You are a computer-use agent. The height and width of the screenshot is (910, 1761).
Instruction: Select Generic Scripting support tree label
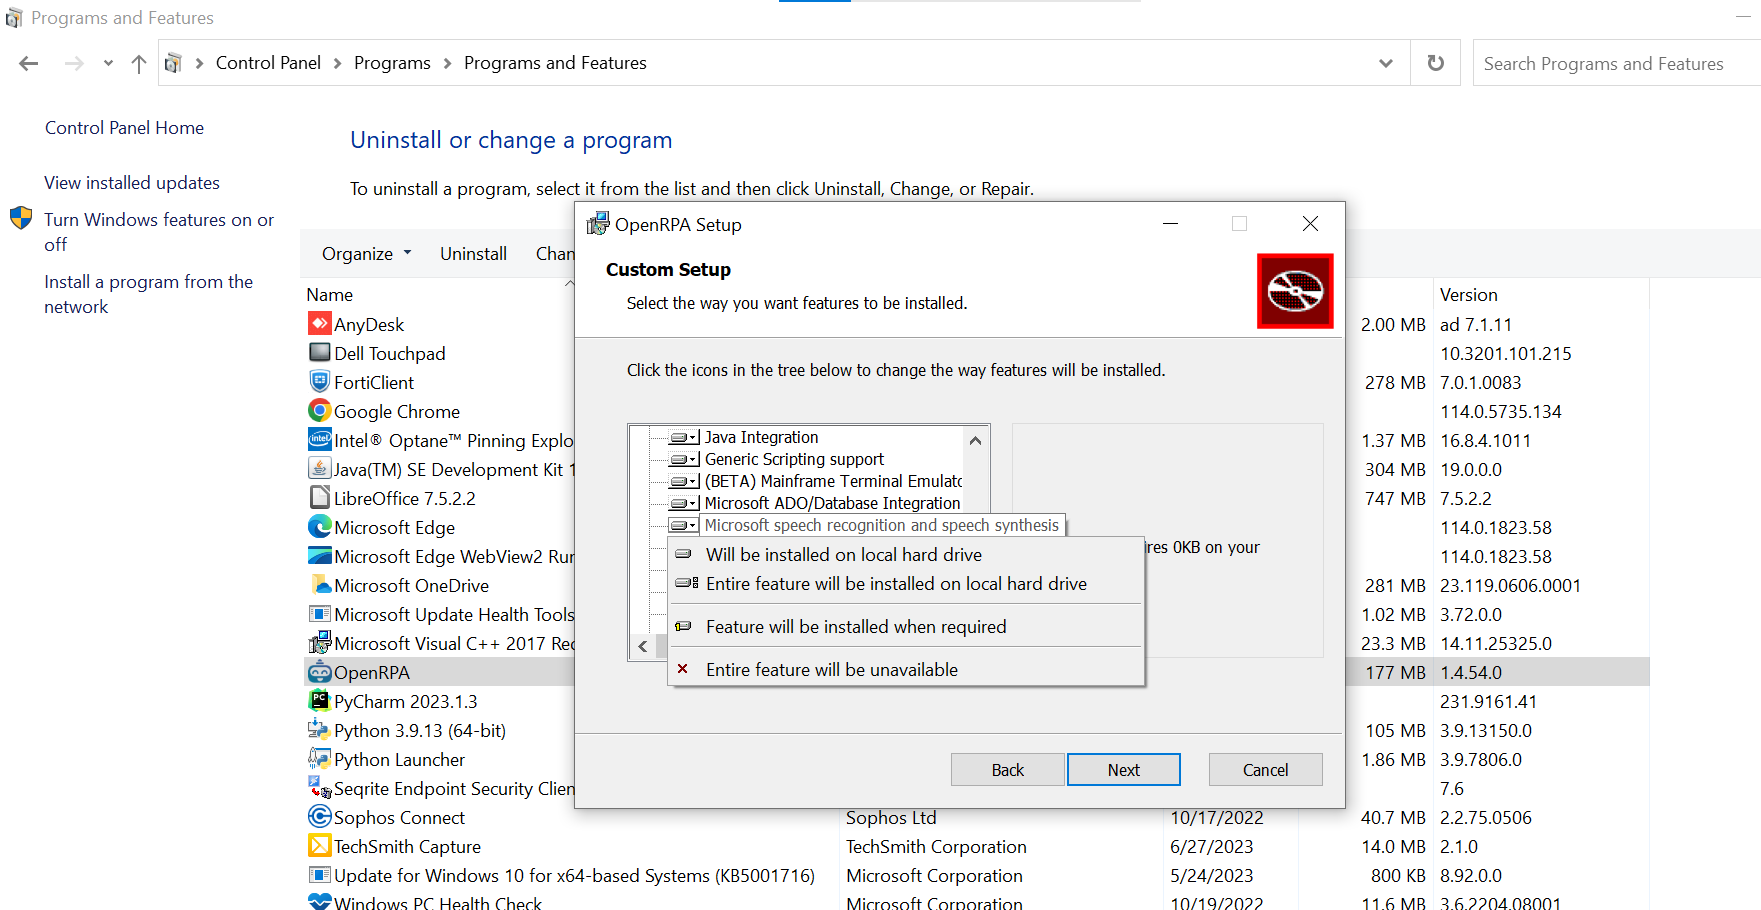tap(794, 459)
